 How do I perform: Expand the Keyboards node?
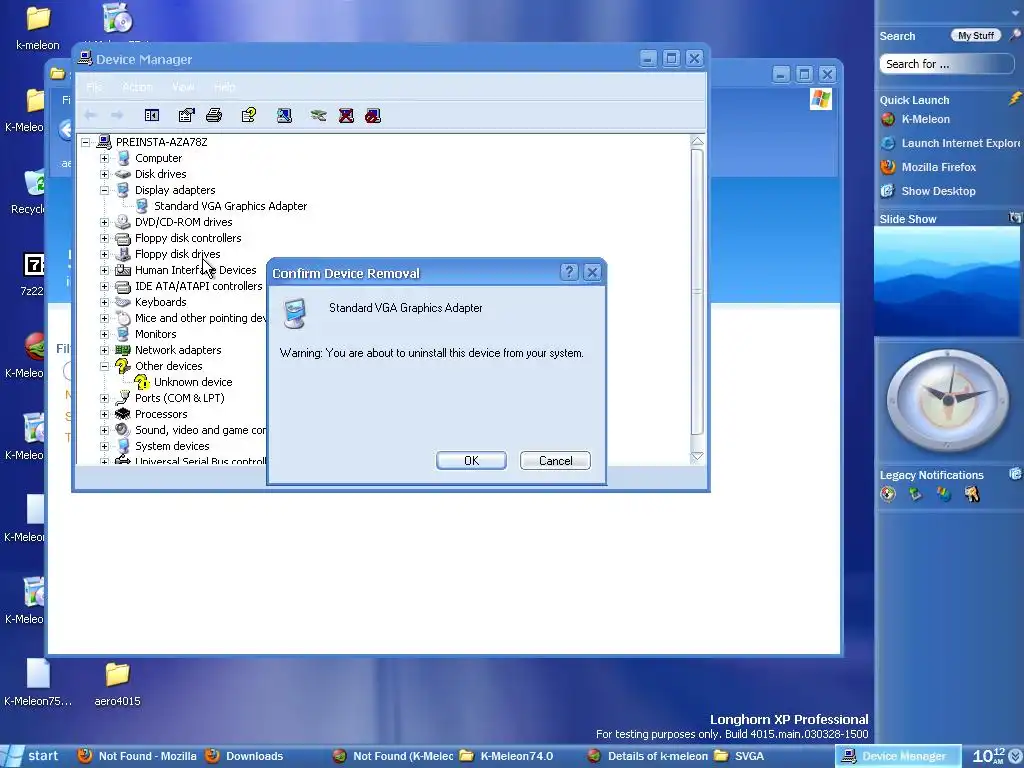104,302
